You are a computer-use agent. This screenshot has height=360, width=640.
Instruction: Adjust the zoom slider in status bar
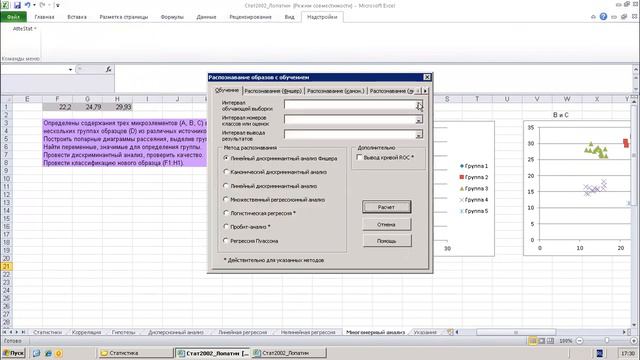[607, 340]
